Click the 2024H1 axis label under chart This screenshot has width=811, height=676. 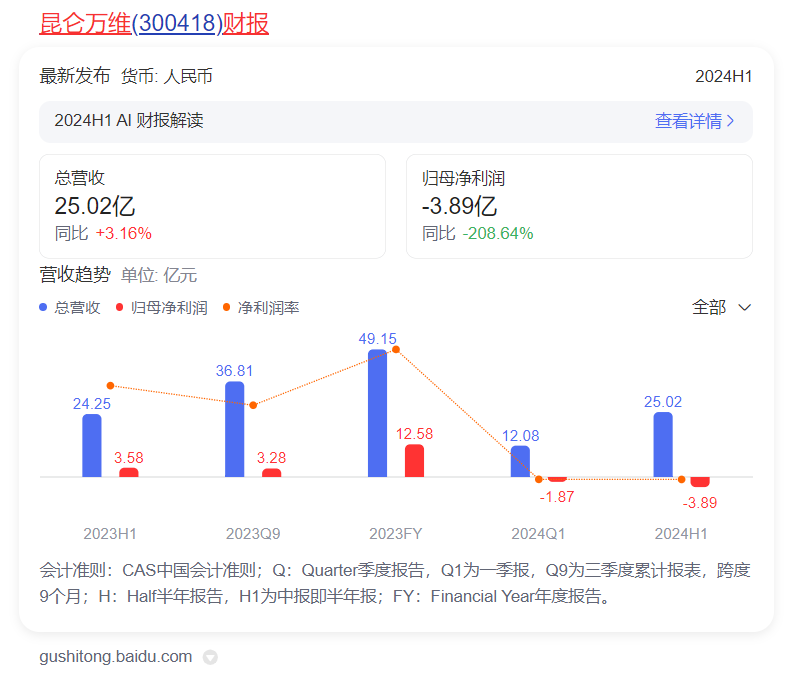click(681, 534)
